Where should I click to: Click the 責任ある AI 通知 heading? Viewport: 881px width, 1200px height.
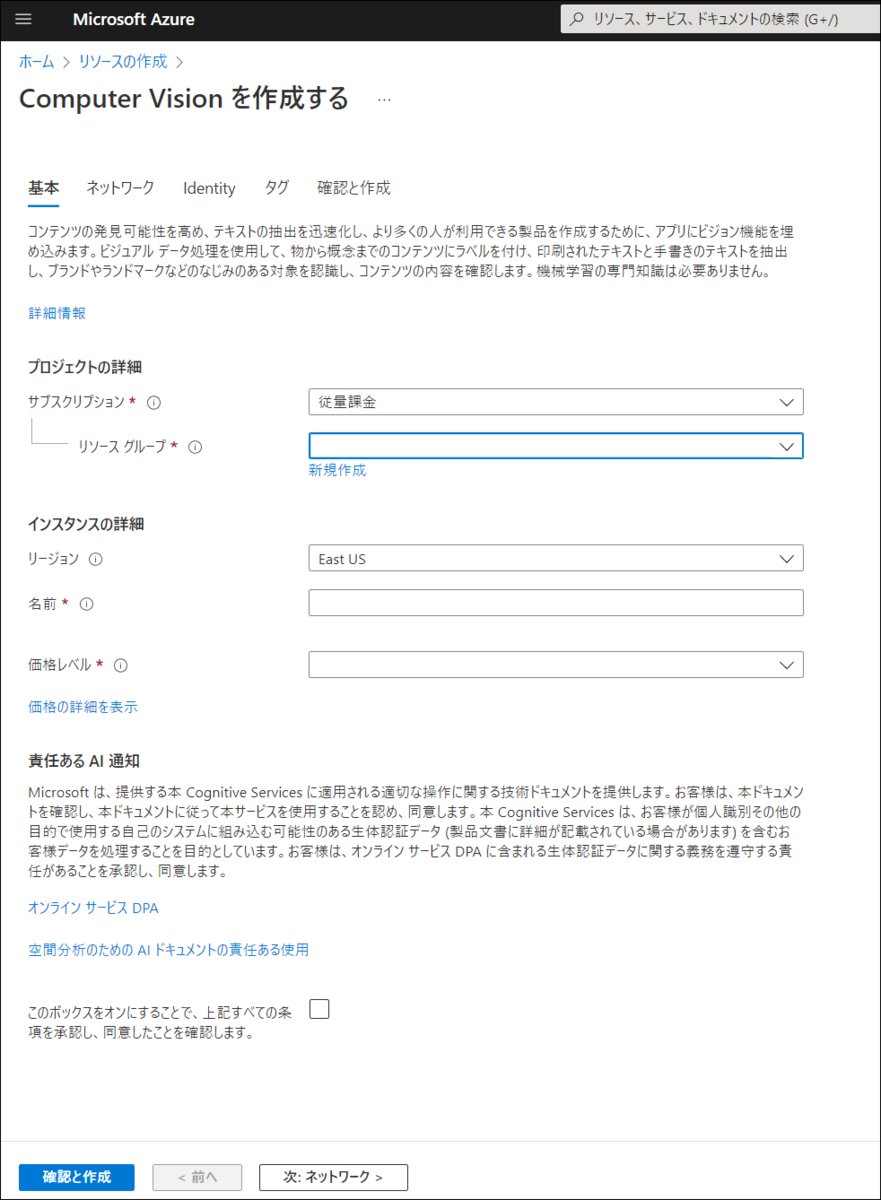[84, 761]
